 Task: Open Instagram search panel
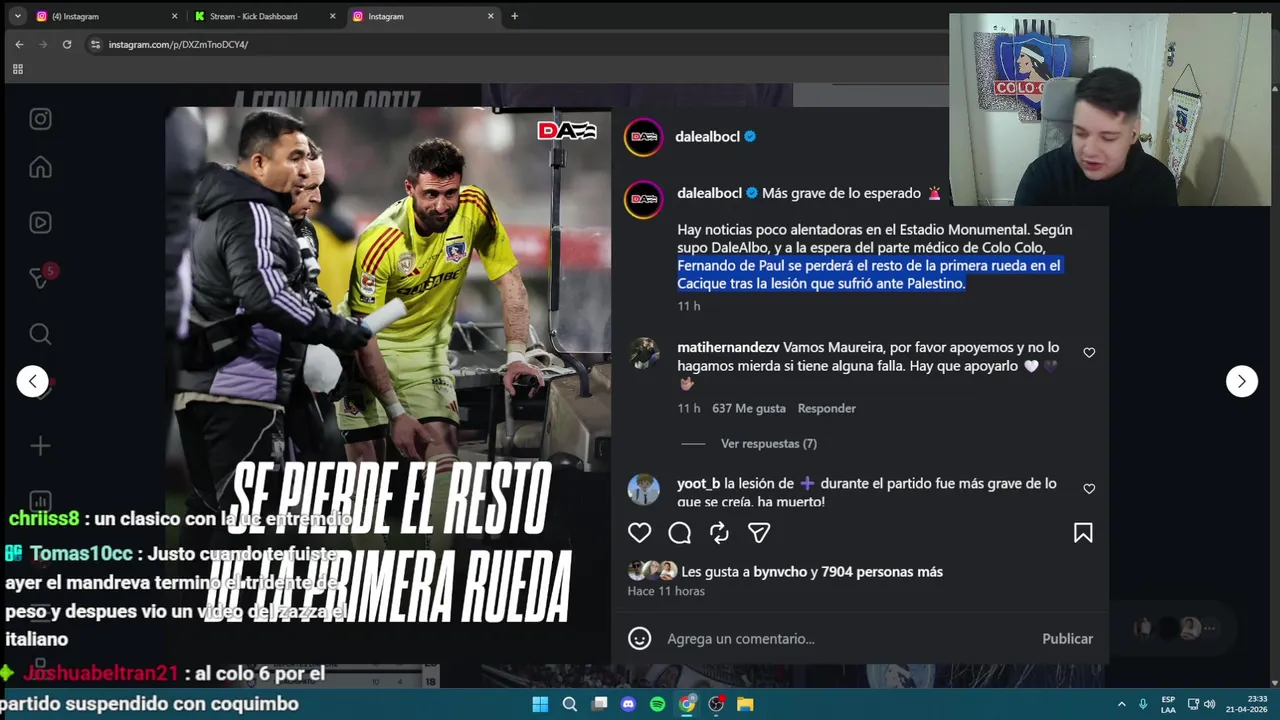pos(40,334)
